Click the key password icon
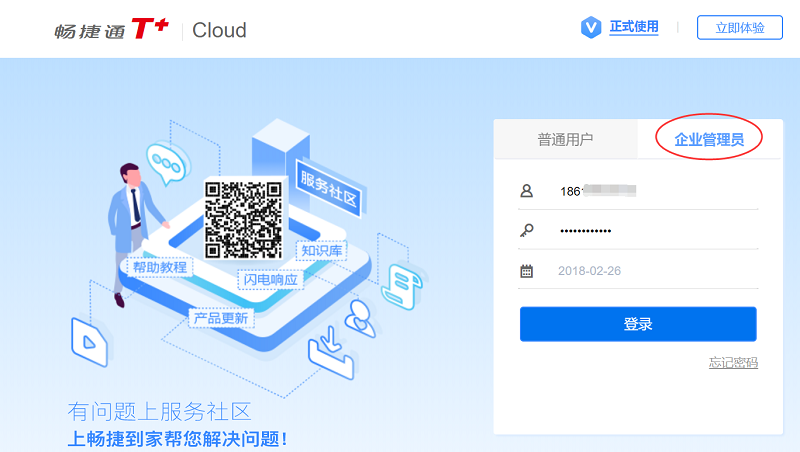This screenshot has width=800, height=452. coord(527,231)
